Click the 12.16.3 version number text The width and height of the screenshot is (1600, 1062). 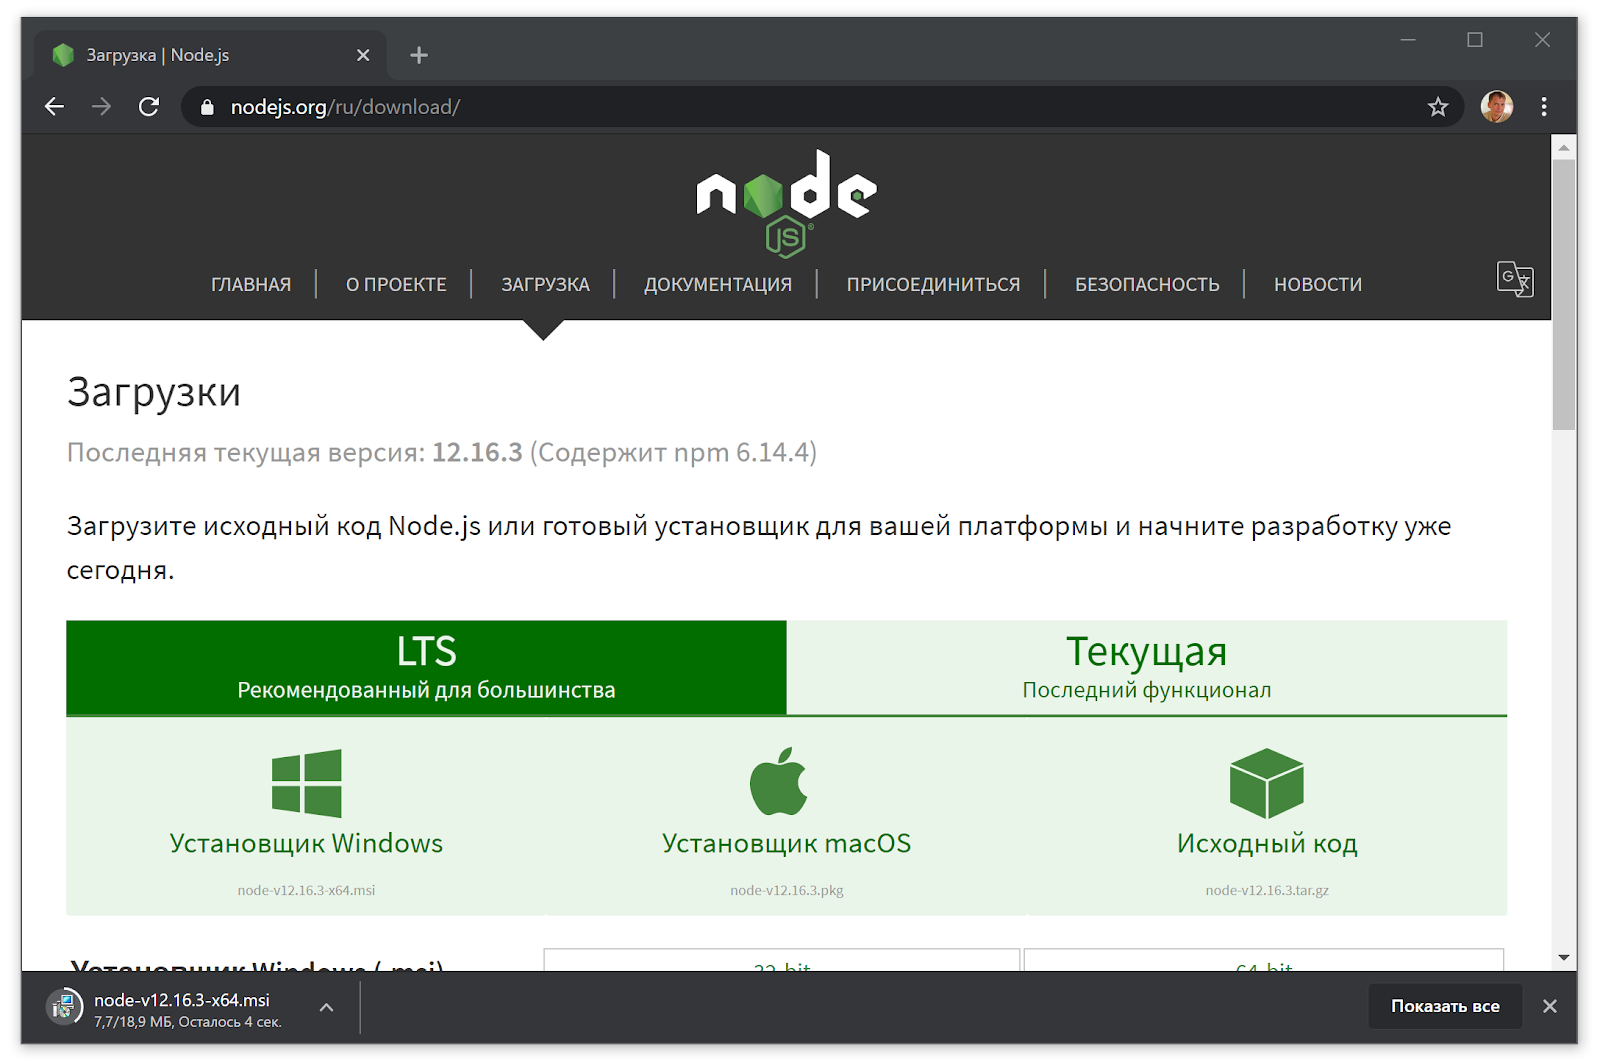point(477,453)
